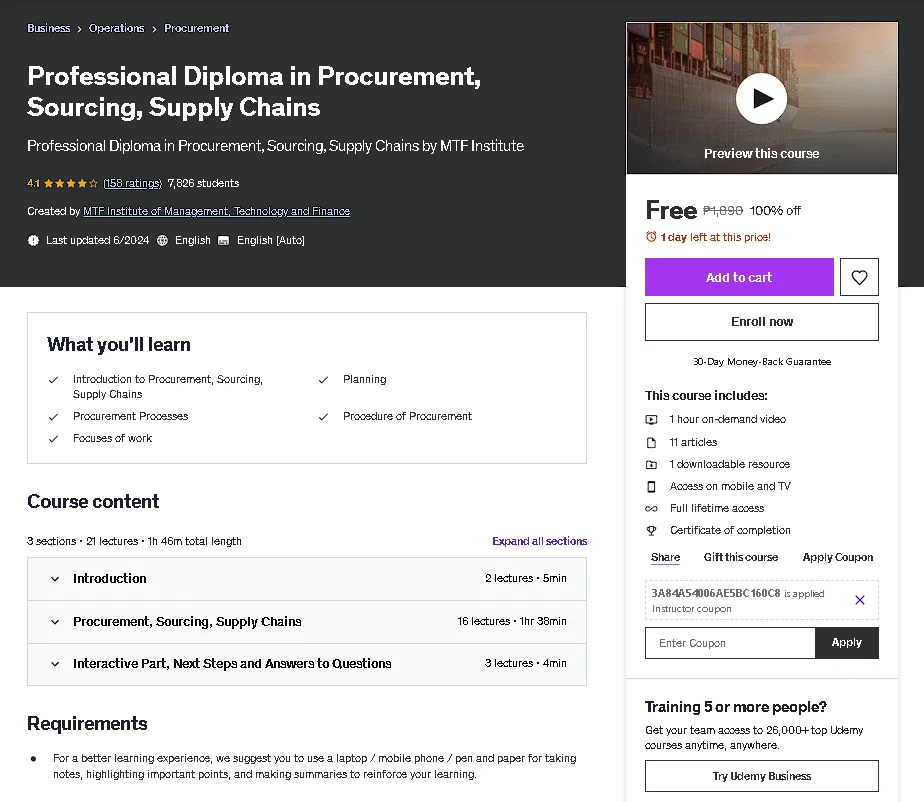Screen dimensions: 924x802
Task: Select the Apply Coupon tab
Action: [837, 557]
